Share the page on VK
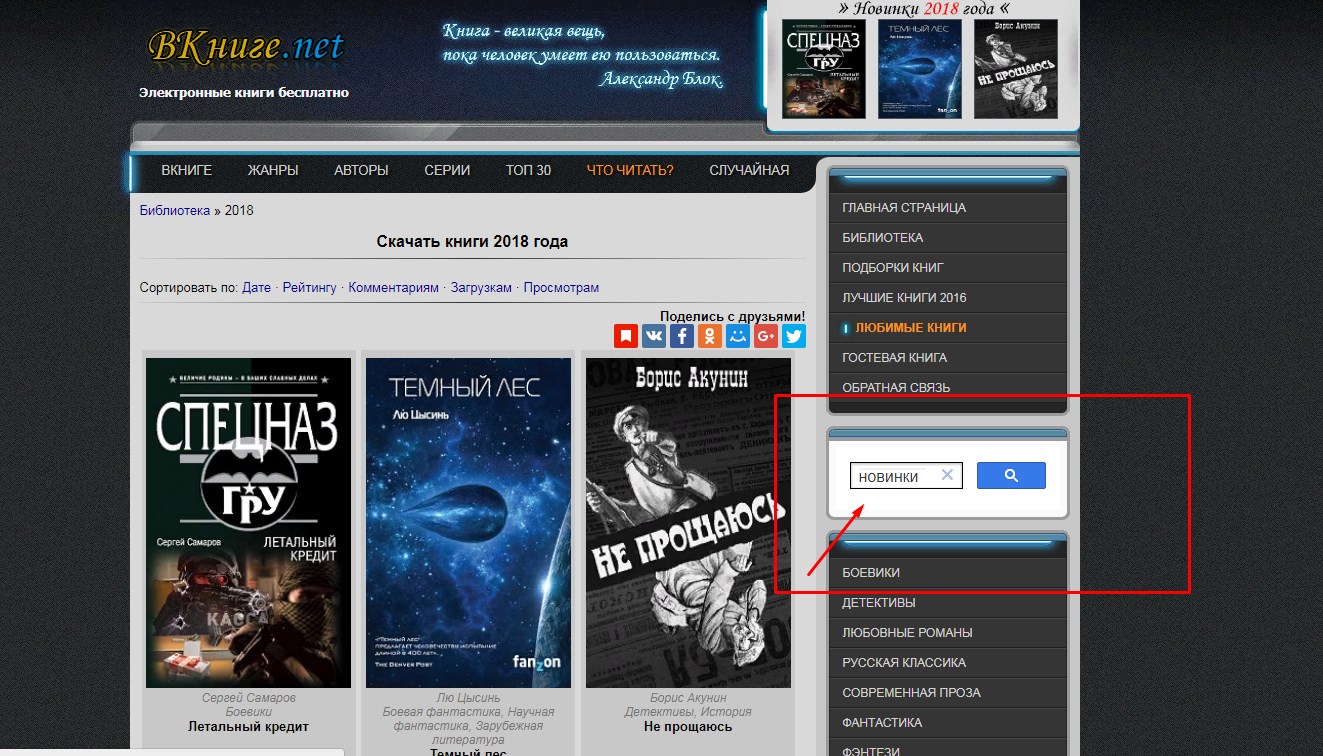The image size is (1323, 756). (654, 336)
